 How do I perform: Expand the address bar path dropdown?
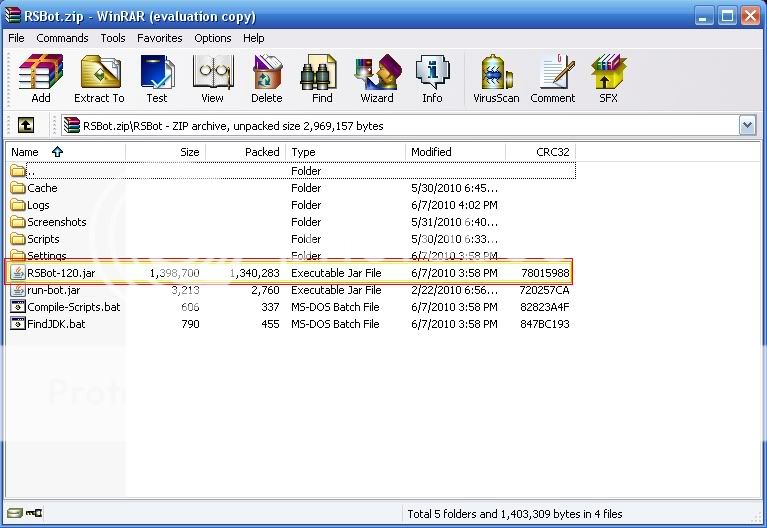pos(747,125)
